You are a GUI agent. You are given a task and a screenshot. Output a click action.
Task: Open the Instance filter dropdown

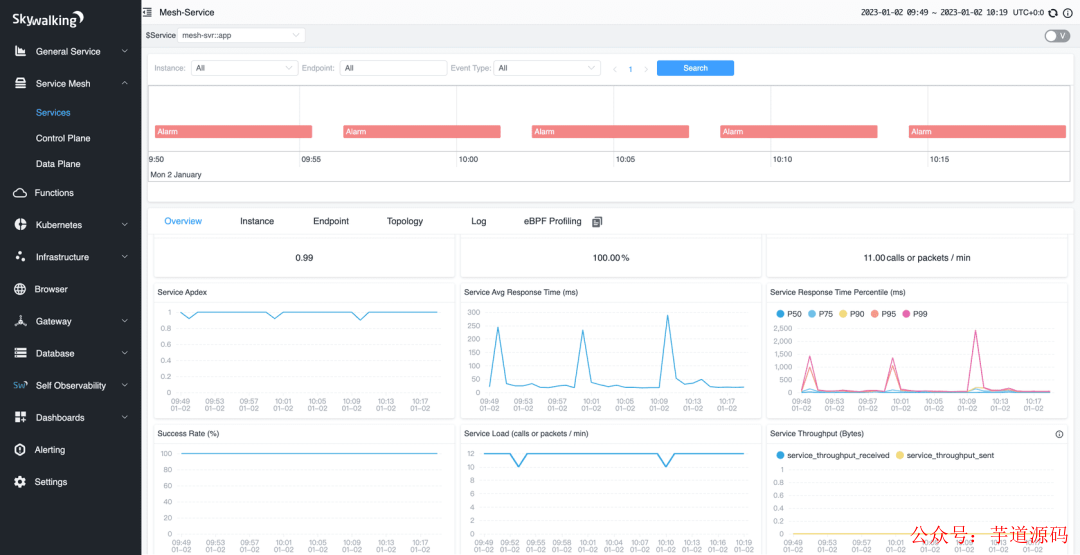pyautogui.click(x=245, y=68)
